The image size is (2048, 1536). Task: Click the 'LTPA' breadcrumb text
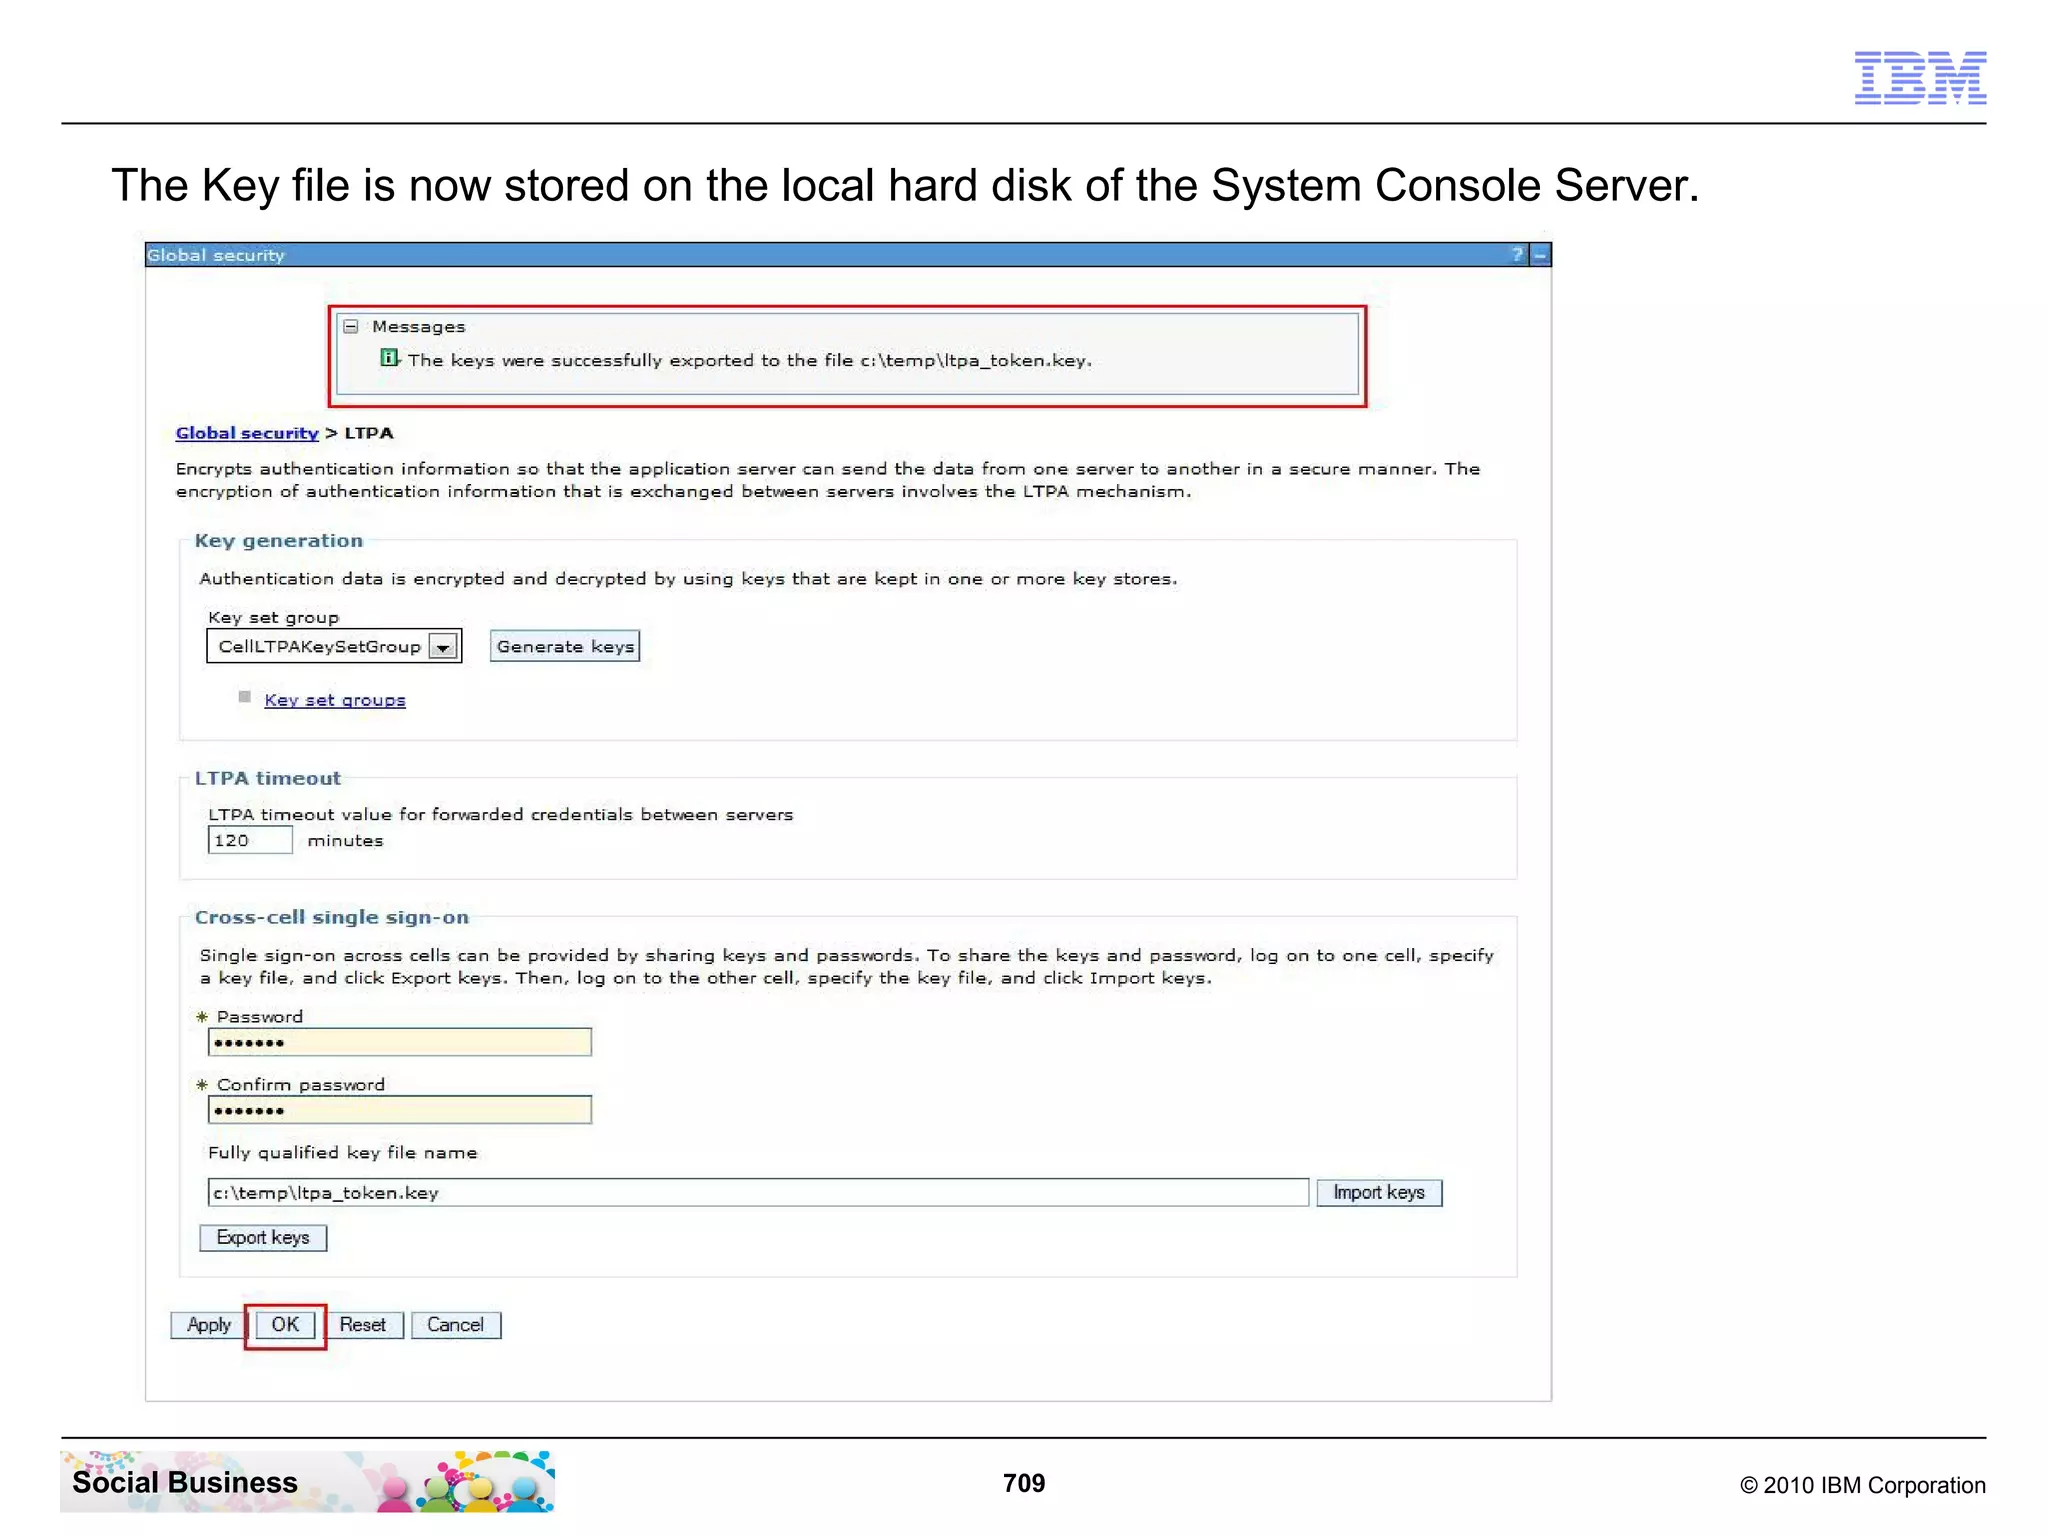point(369,433)
